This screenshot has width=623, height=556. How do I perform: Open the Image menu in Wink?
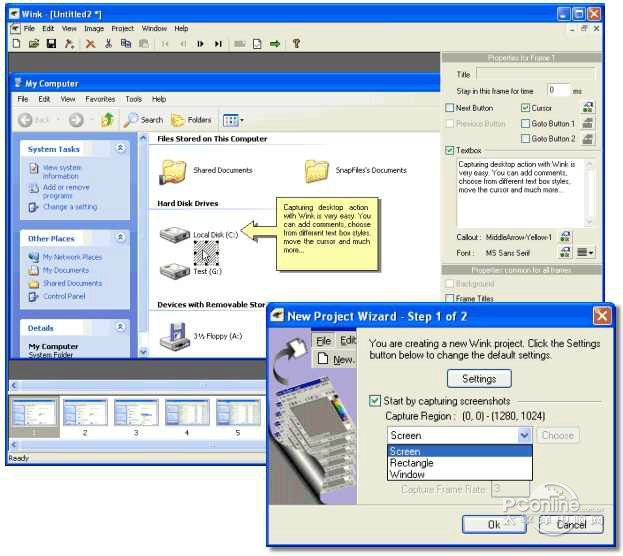[94, 29]
